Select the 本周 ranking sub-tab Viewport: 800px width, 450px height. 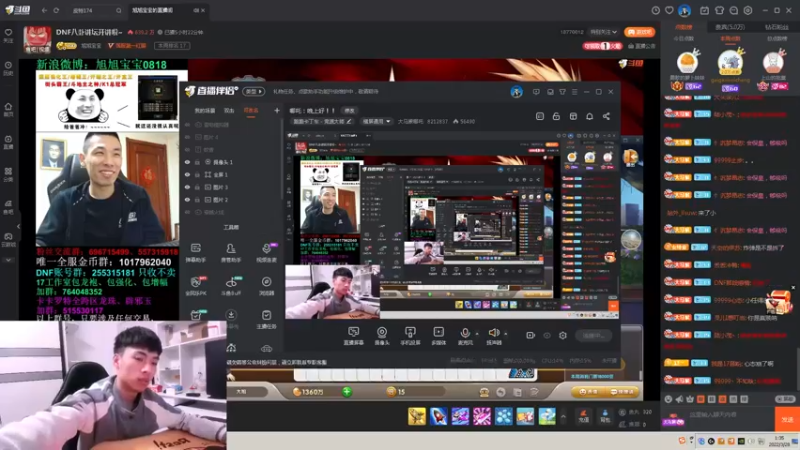click(730, 39)
